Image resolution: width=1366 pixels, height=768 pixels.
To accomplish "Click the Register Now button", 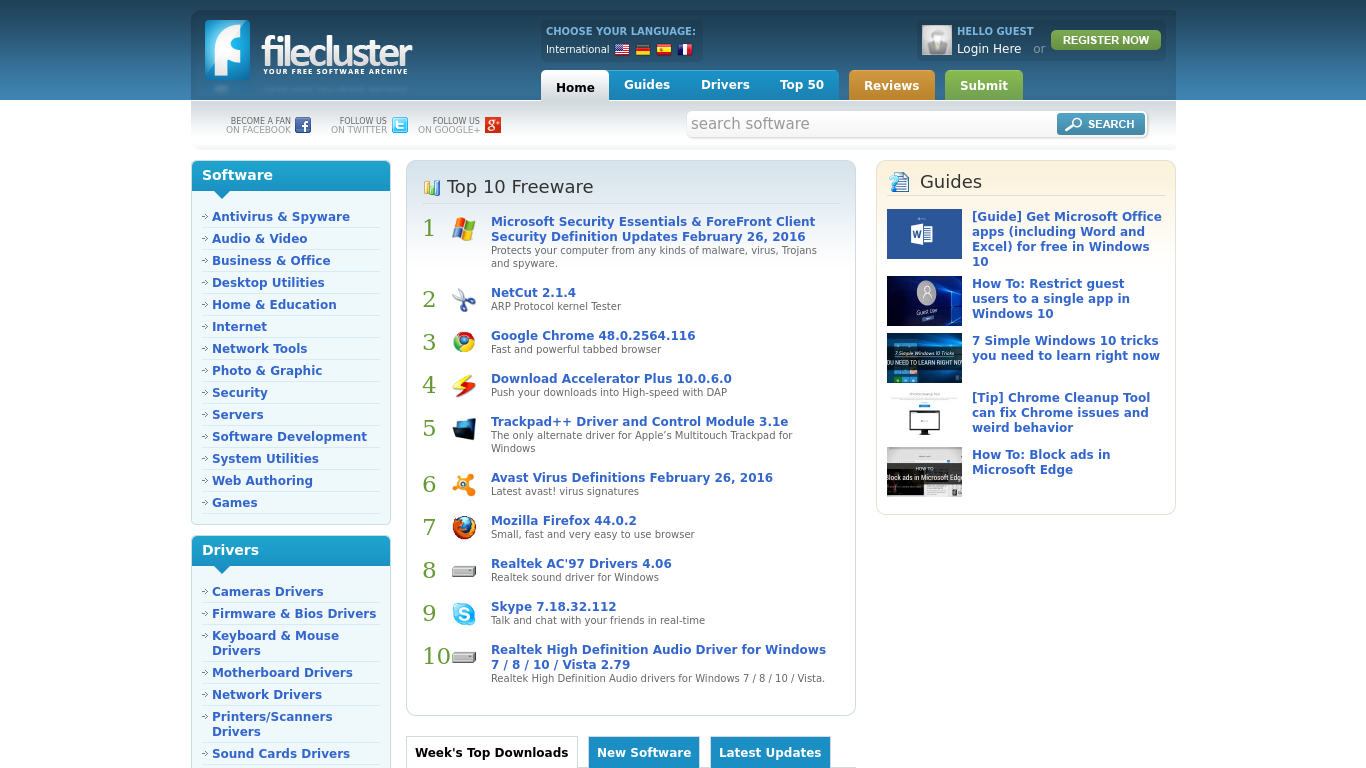I will [1106, 40].
